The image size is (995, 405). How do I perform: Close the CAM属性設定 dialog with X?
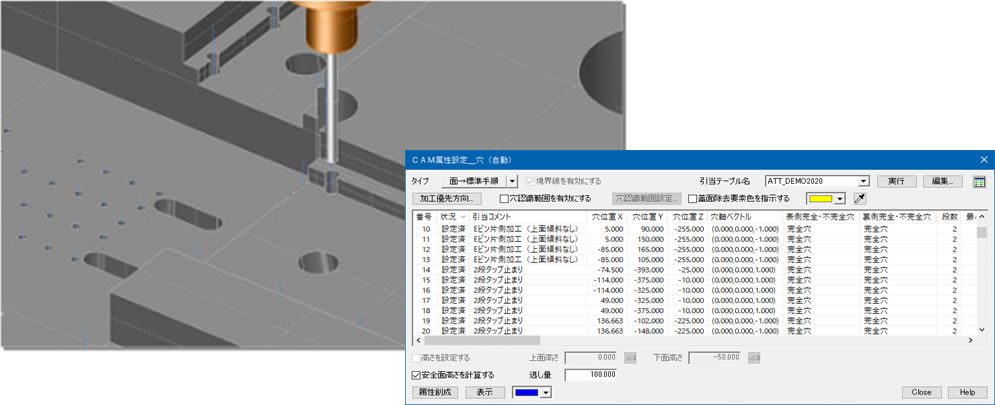[983, 160]
